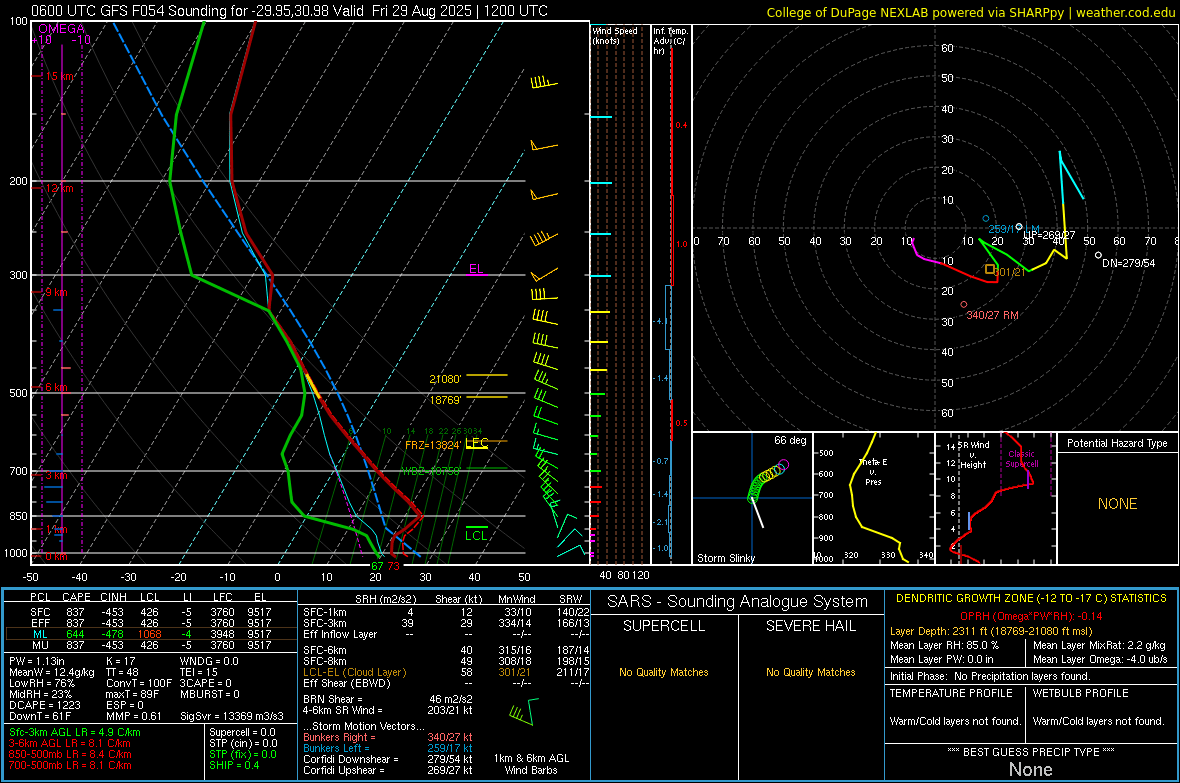
Task: Click the BRN Shear = 46 m2/s2 line
Action: 388,699
